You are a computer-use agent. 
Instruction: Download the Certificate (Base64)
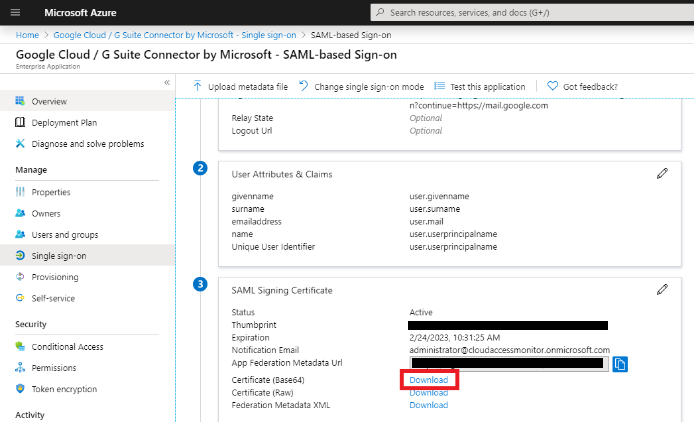pyautogui.click(x=428, y=379)
